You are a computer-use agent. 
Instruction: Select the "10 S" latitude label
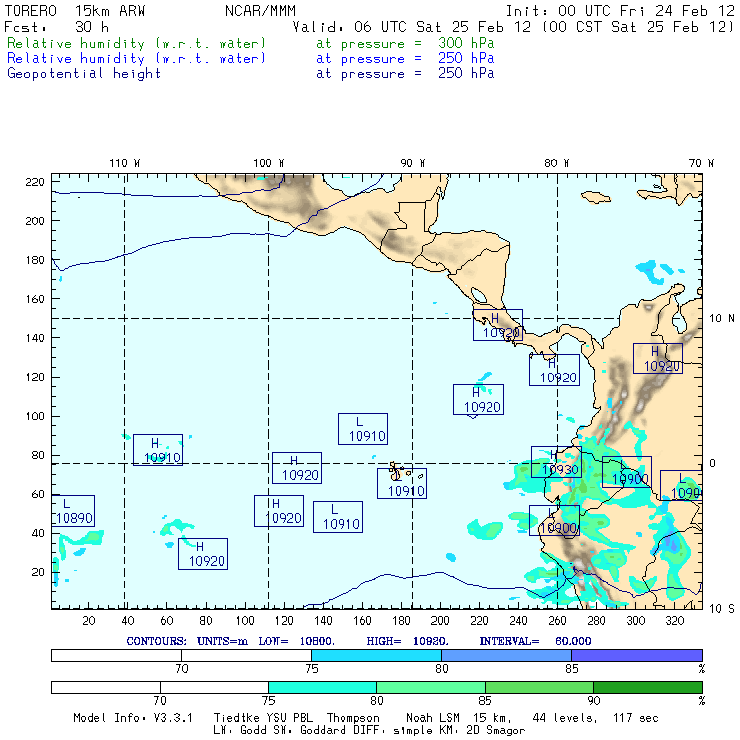[722, 609]
